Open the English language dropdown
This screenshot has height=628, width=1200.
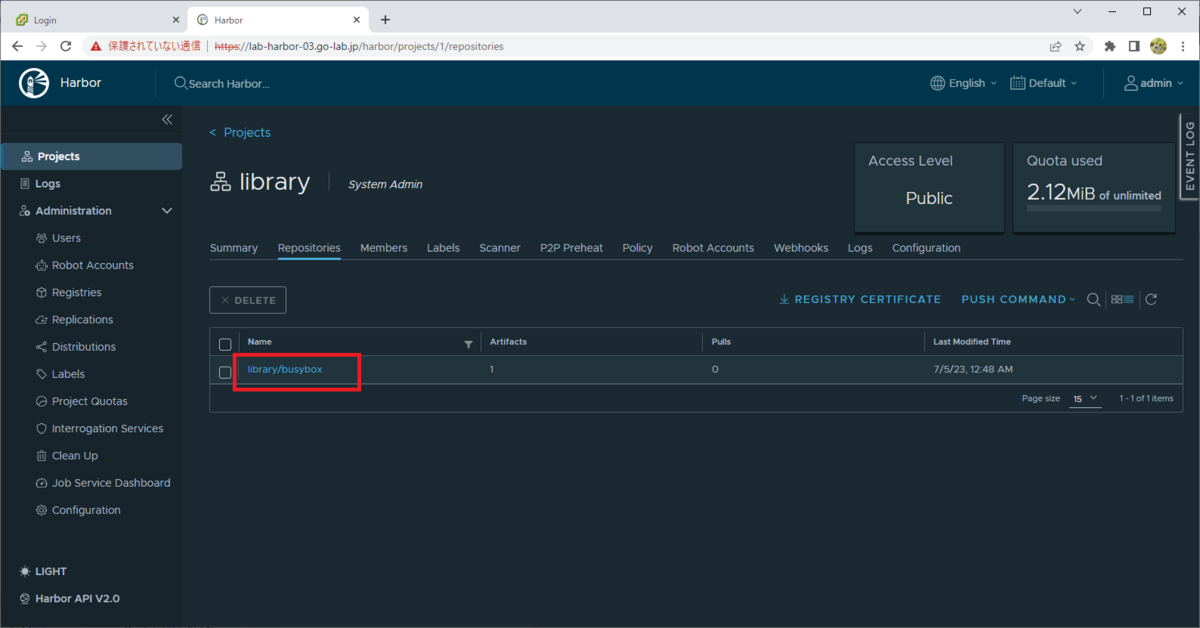point(964,83)
